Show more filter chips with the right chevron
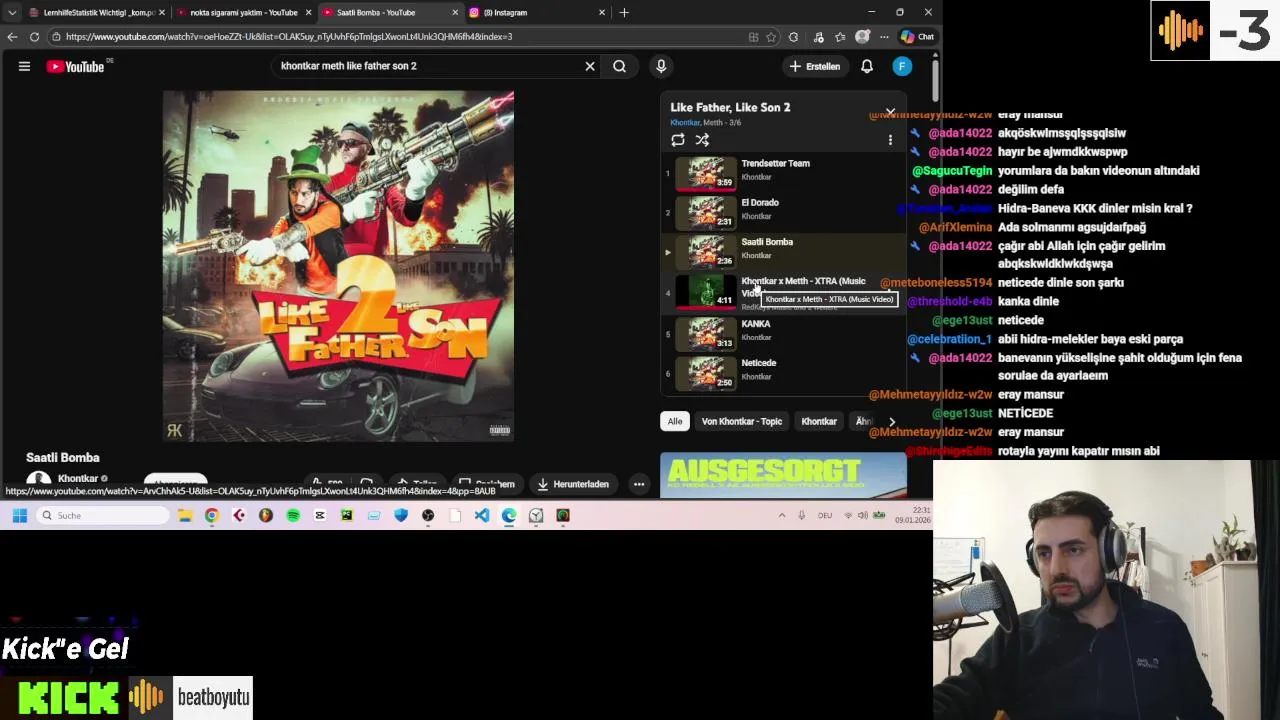The image size is (1280, 720). coord(892,421)
